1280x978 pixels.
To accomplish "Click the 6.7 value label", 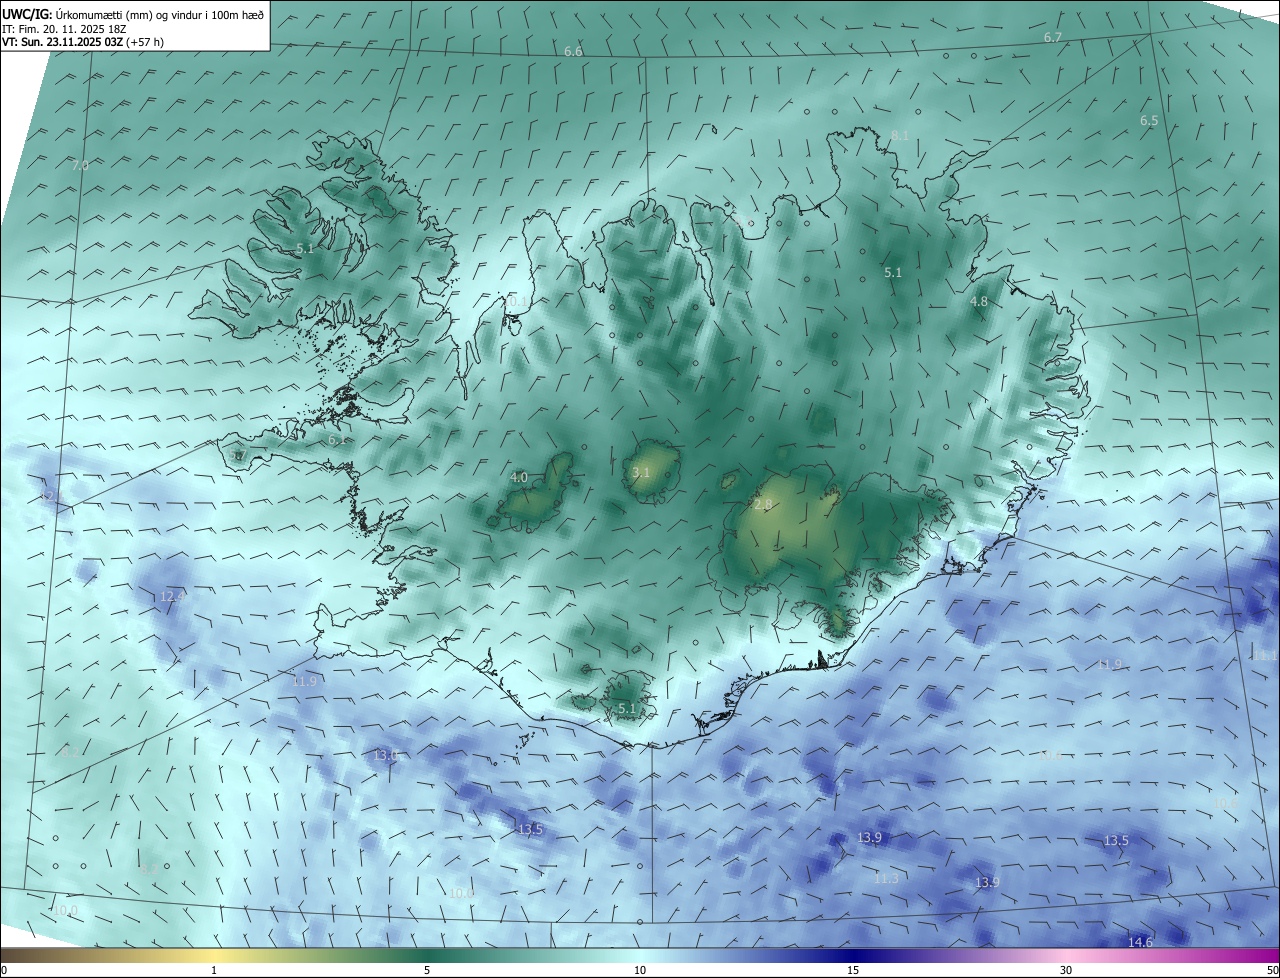I will (x=1053, y=37).
